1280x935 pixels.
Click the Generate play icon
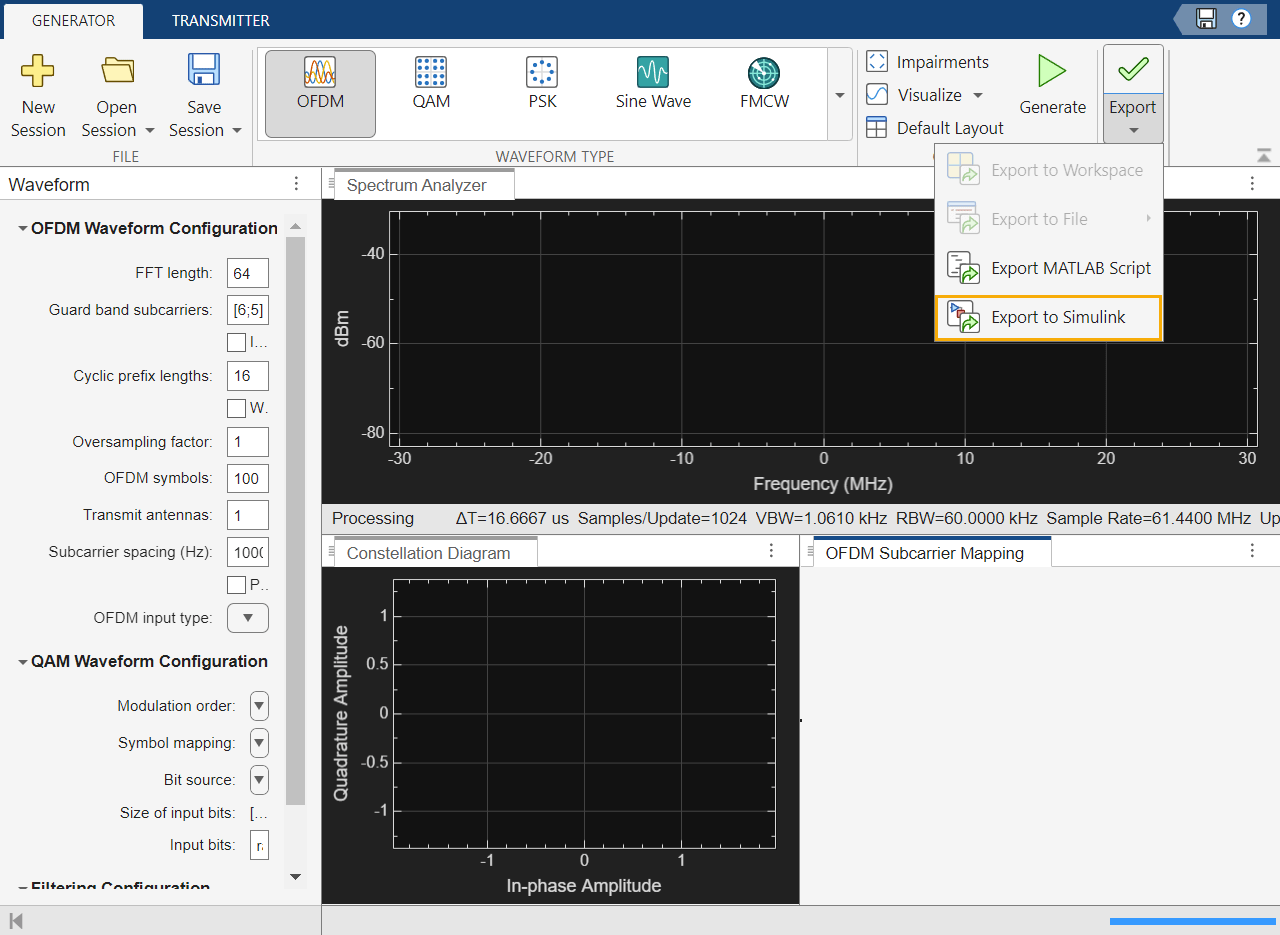click(x=1051, y=72)
